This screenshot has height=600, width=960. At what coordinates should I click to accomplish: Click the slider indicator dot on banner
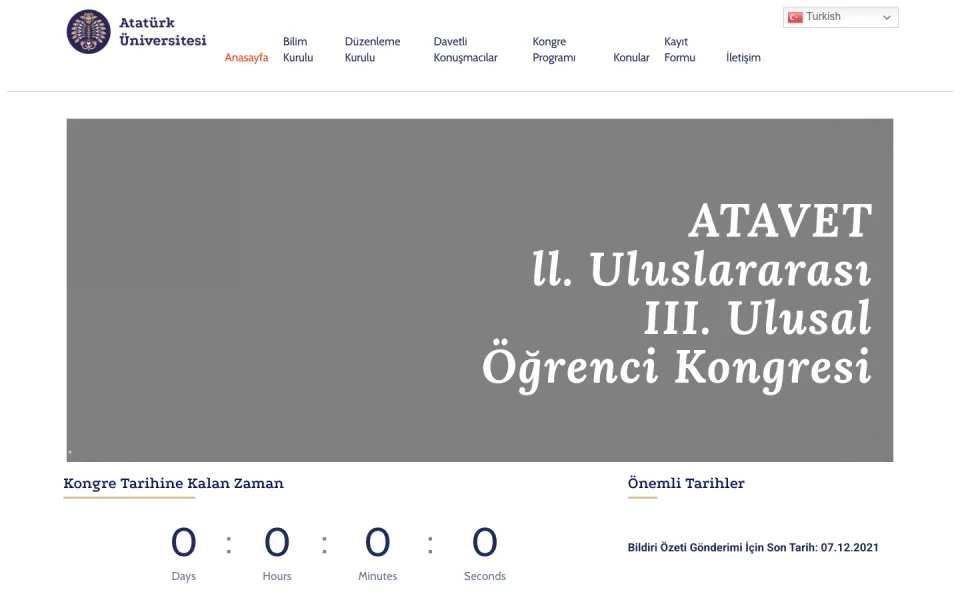coord(70,452)
